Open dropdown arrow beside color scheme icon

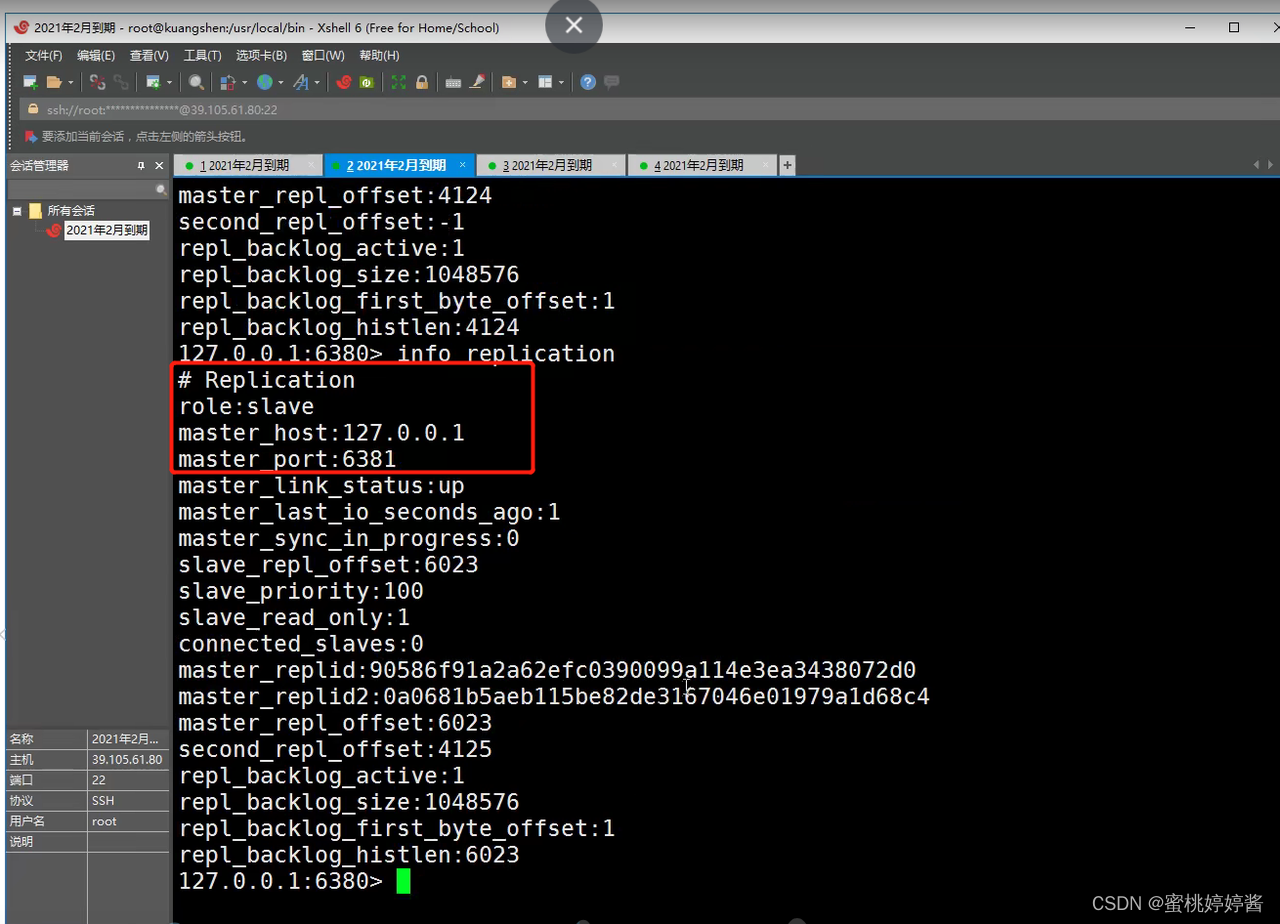[x=244, y=83]
